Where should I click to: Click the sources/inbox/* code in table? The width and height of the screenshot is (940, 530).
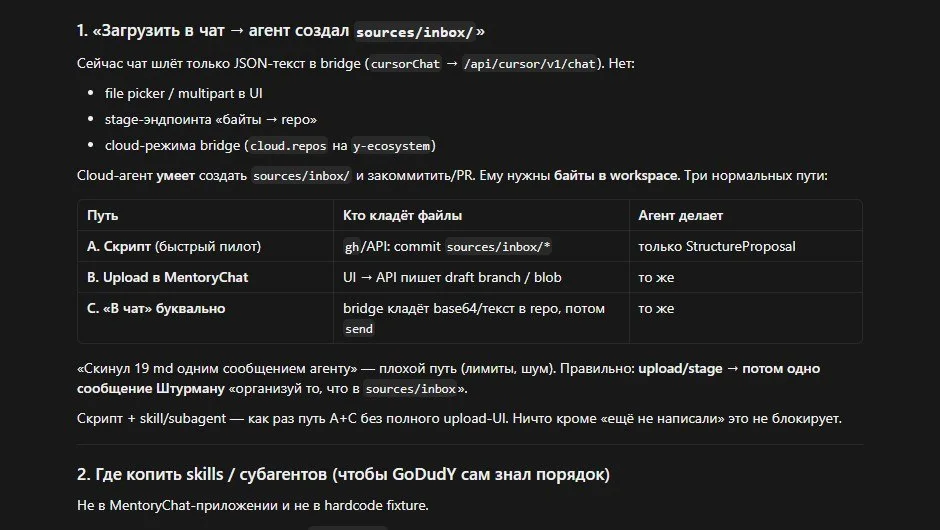498,246
